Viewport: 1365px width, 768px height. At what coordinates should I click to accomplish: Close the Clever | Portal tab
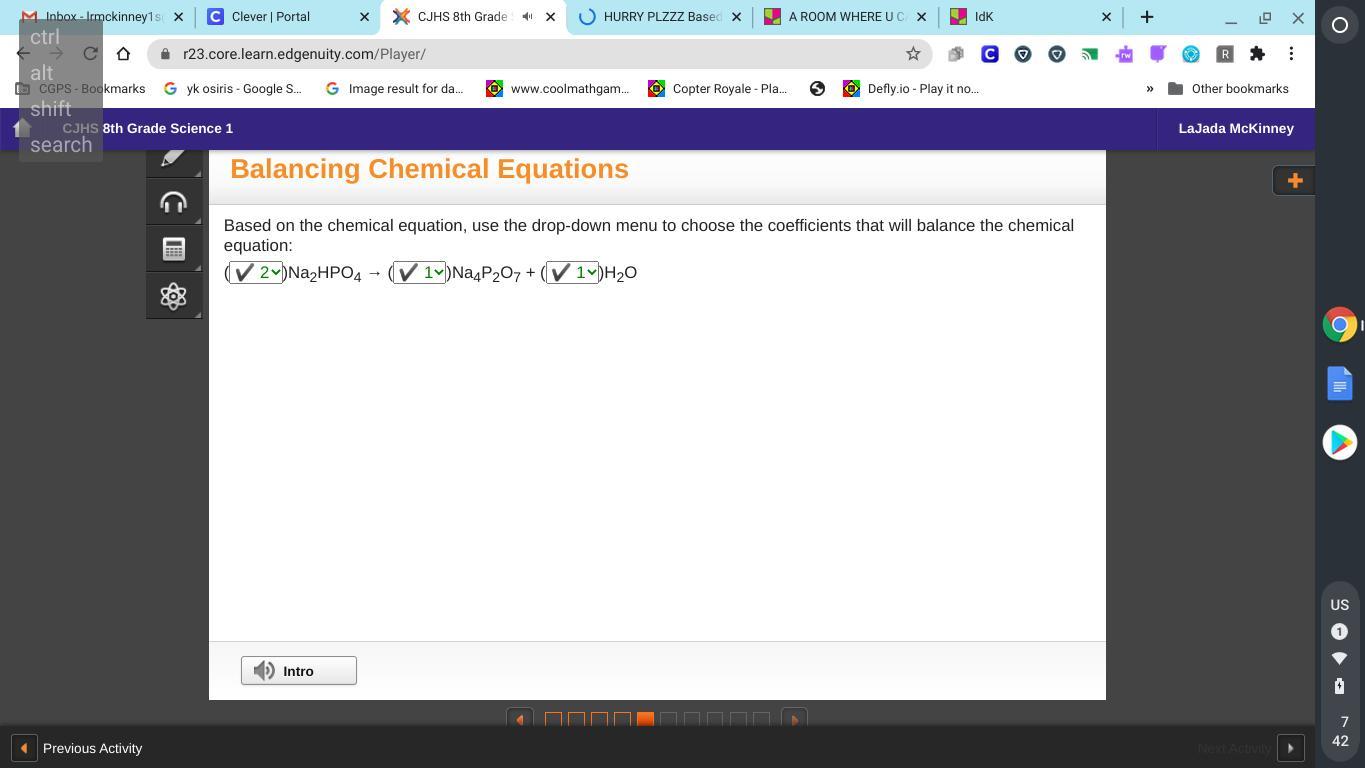tap(364, 17)
